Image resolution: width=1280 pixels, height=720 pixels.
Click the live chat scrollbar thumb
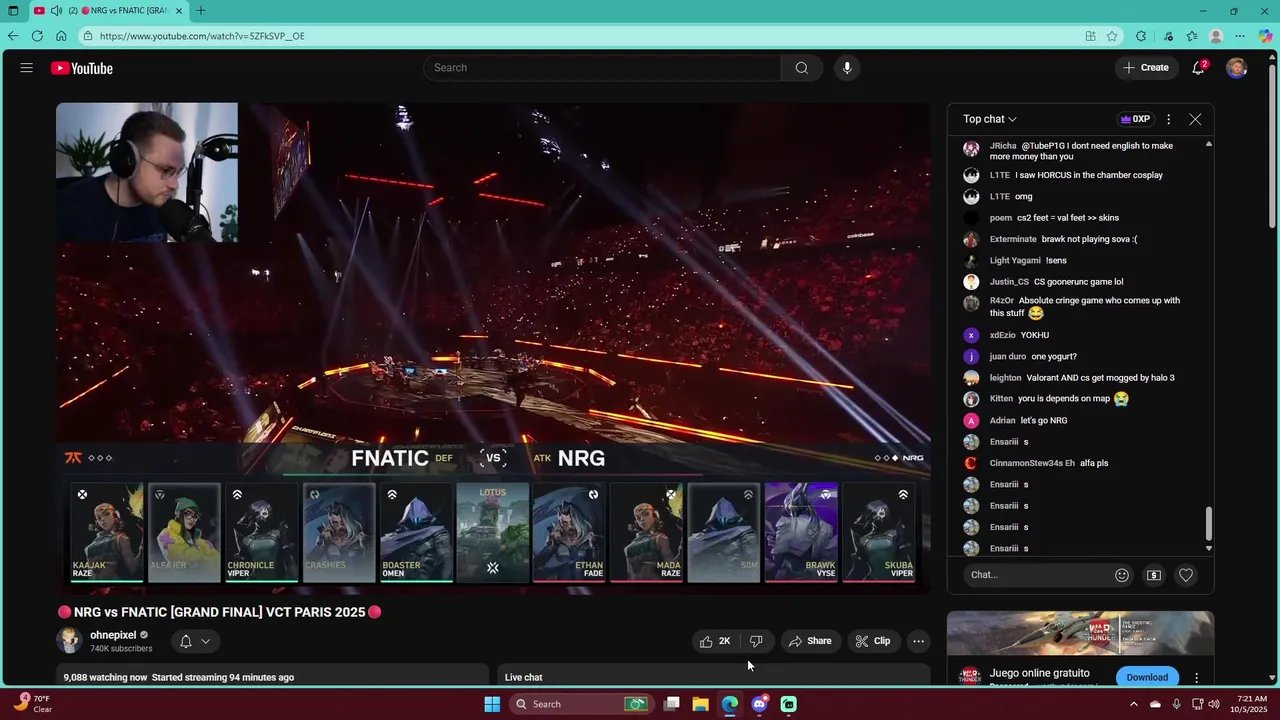[1208, 523]
